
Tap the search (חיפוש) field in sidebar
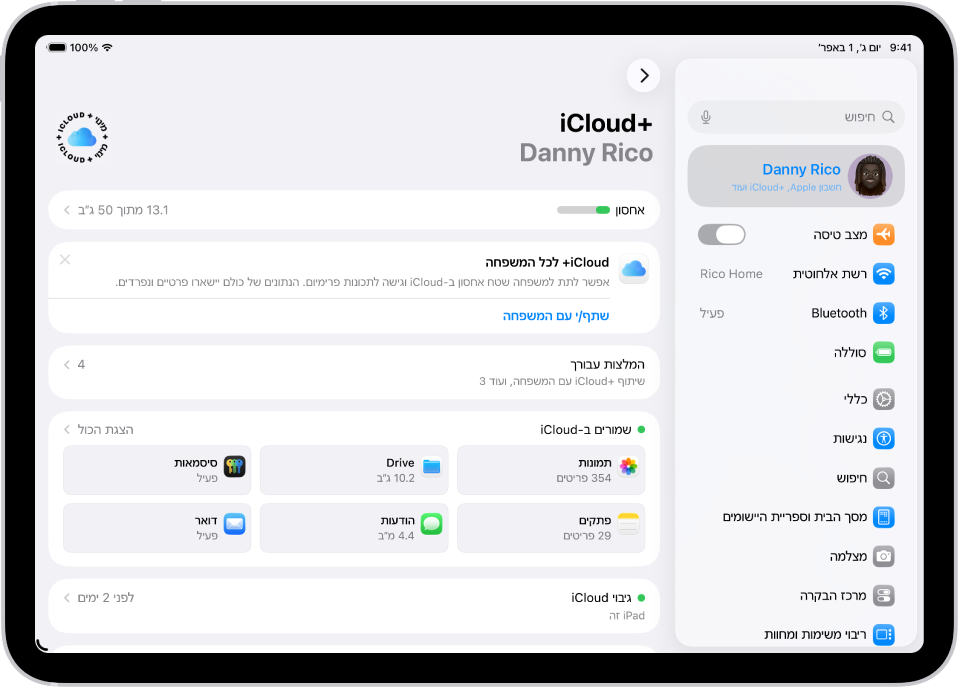point(795,117)
